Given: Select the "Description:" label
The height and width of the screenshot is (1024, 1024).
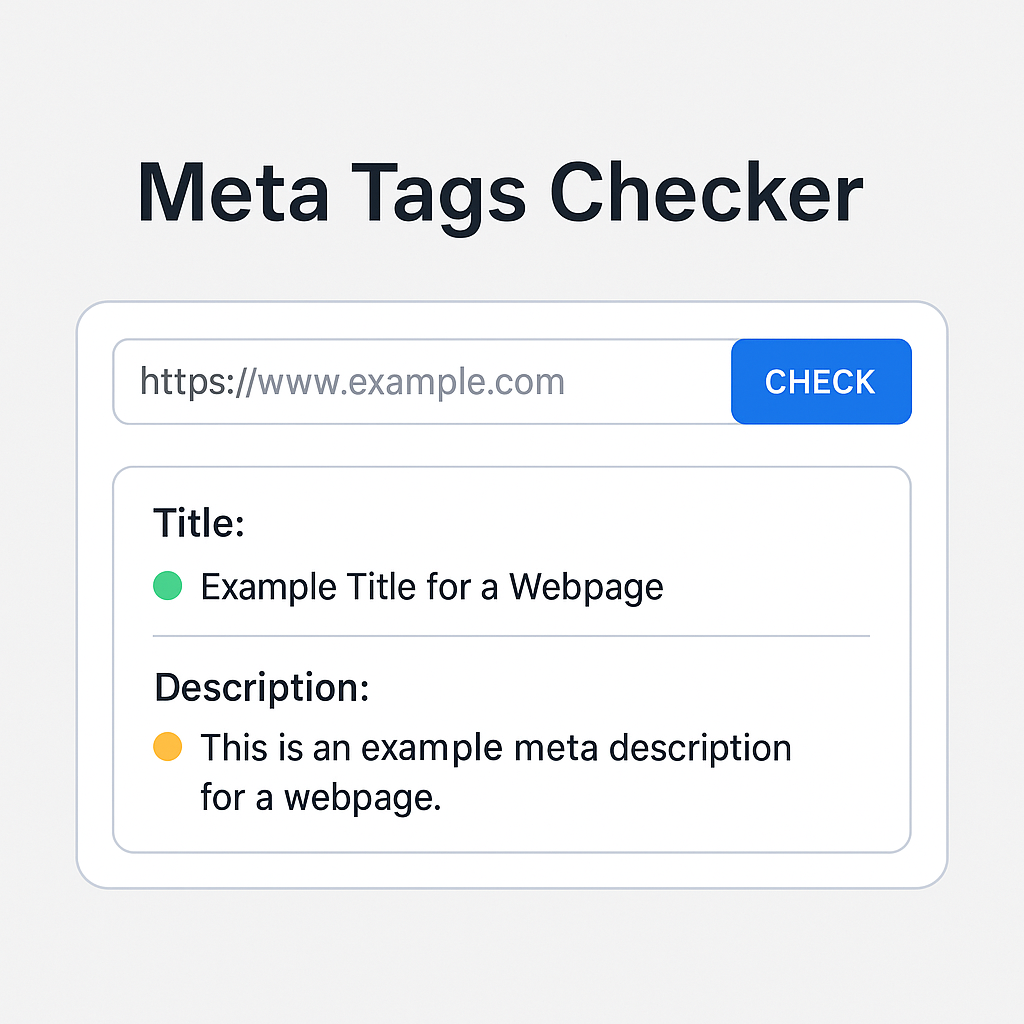Looking at the screenshot, I should pos(262,687).
